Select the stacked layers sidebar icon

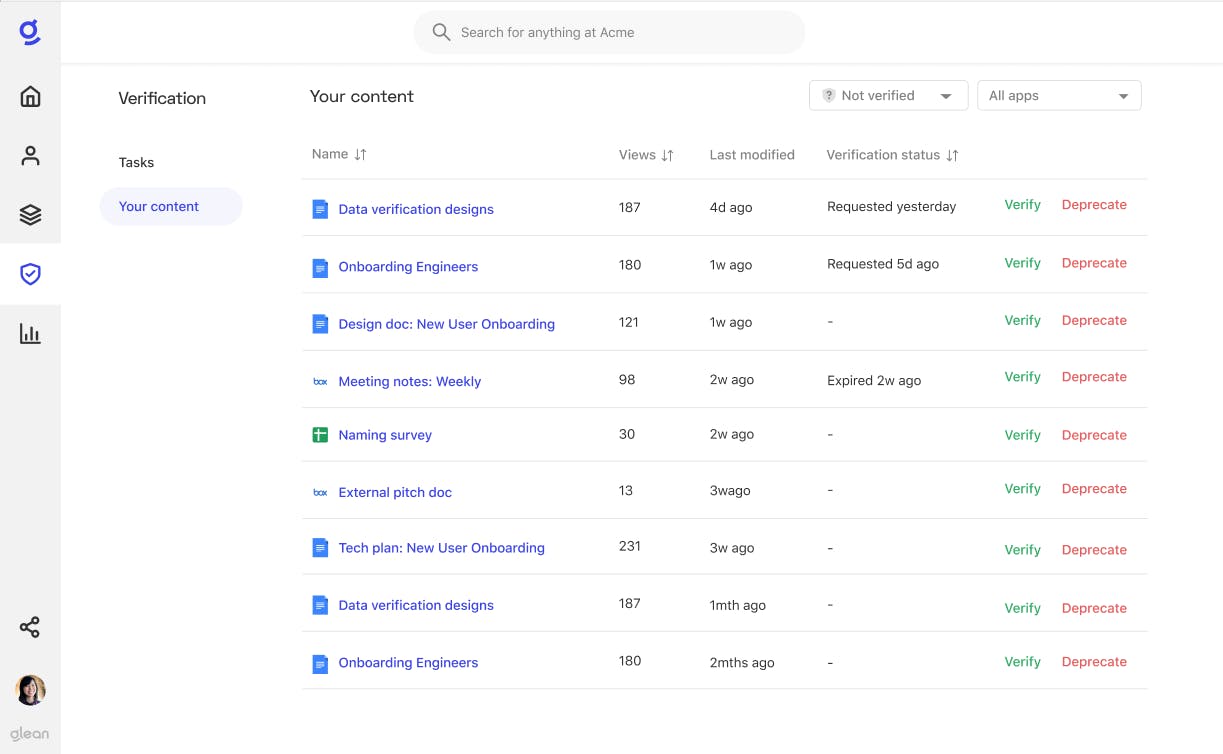point(30,215)
